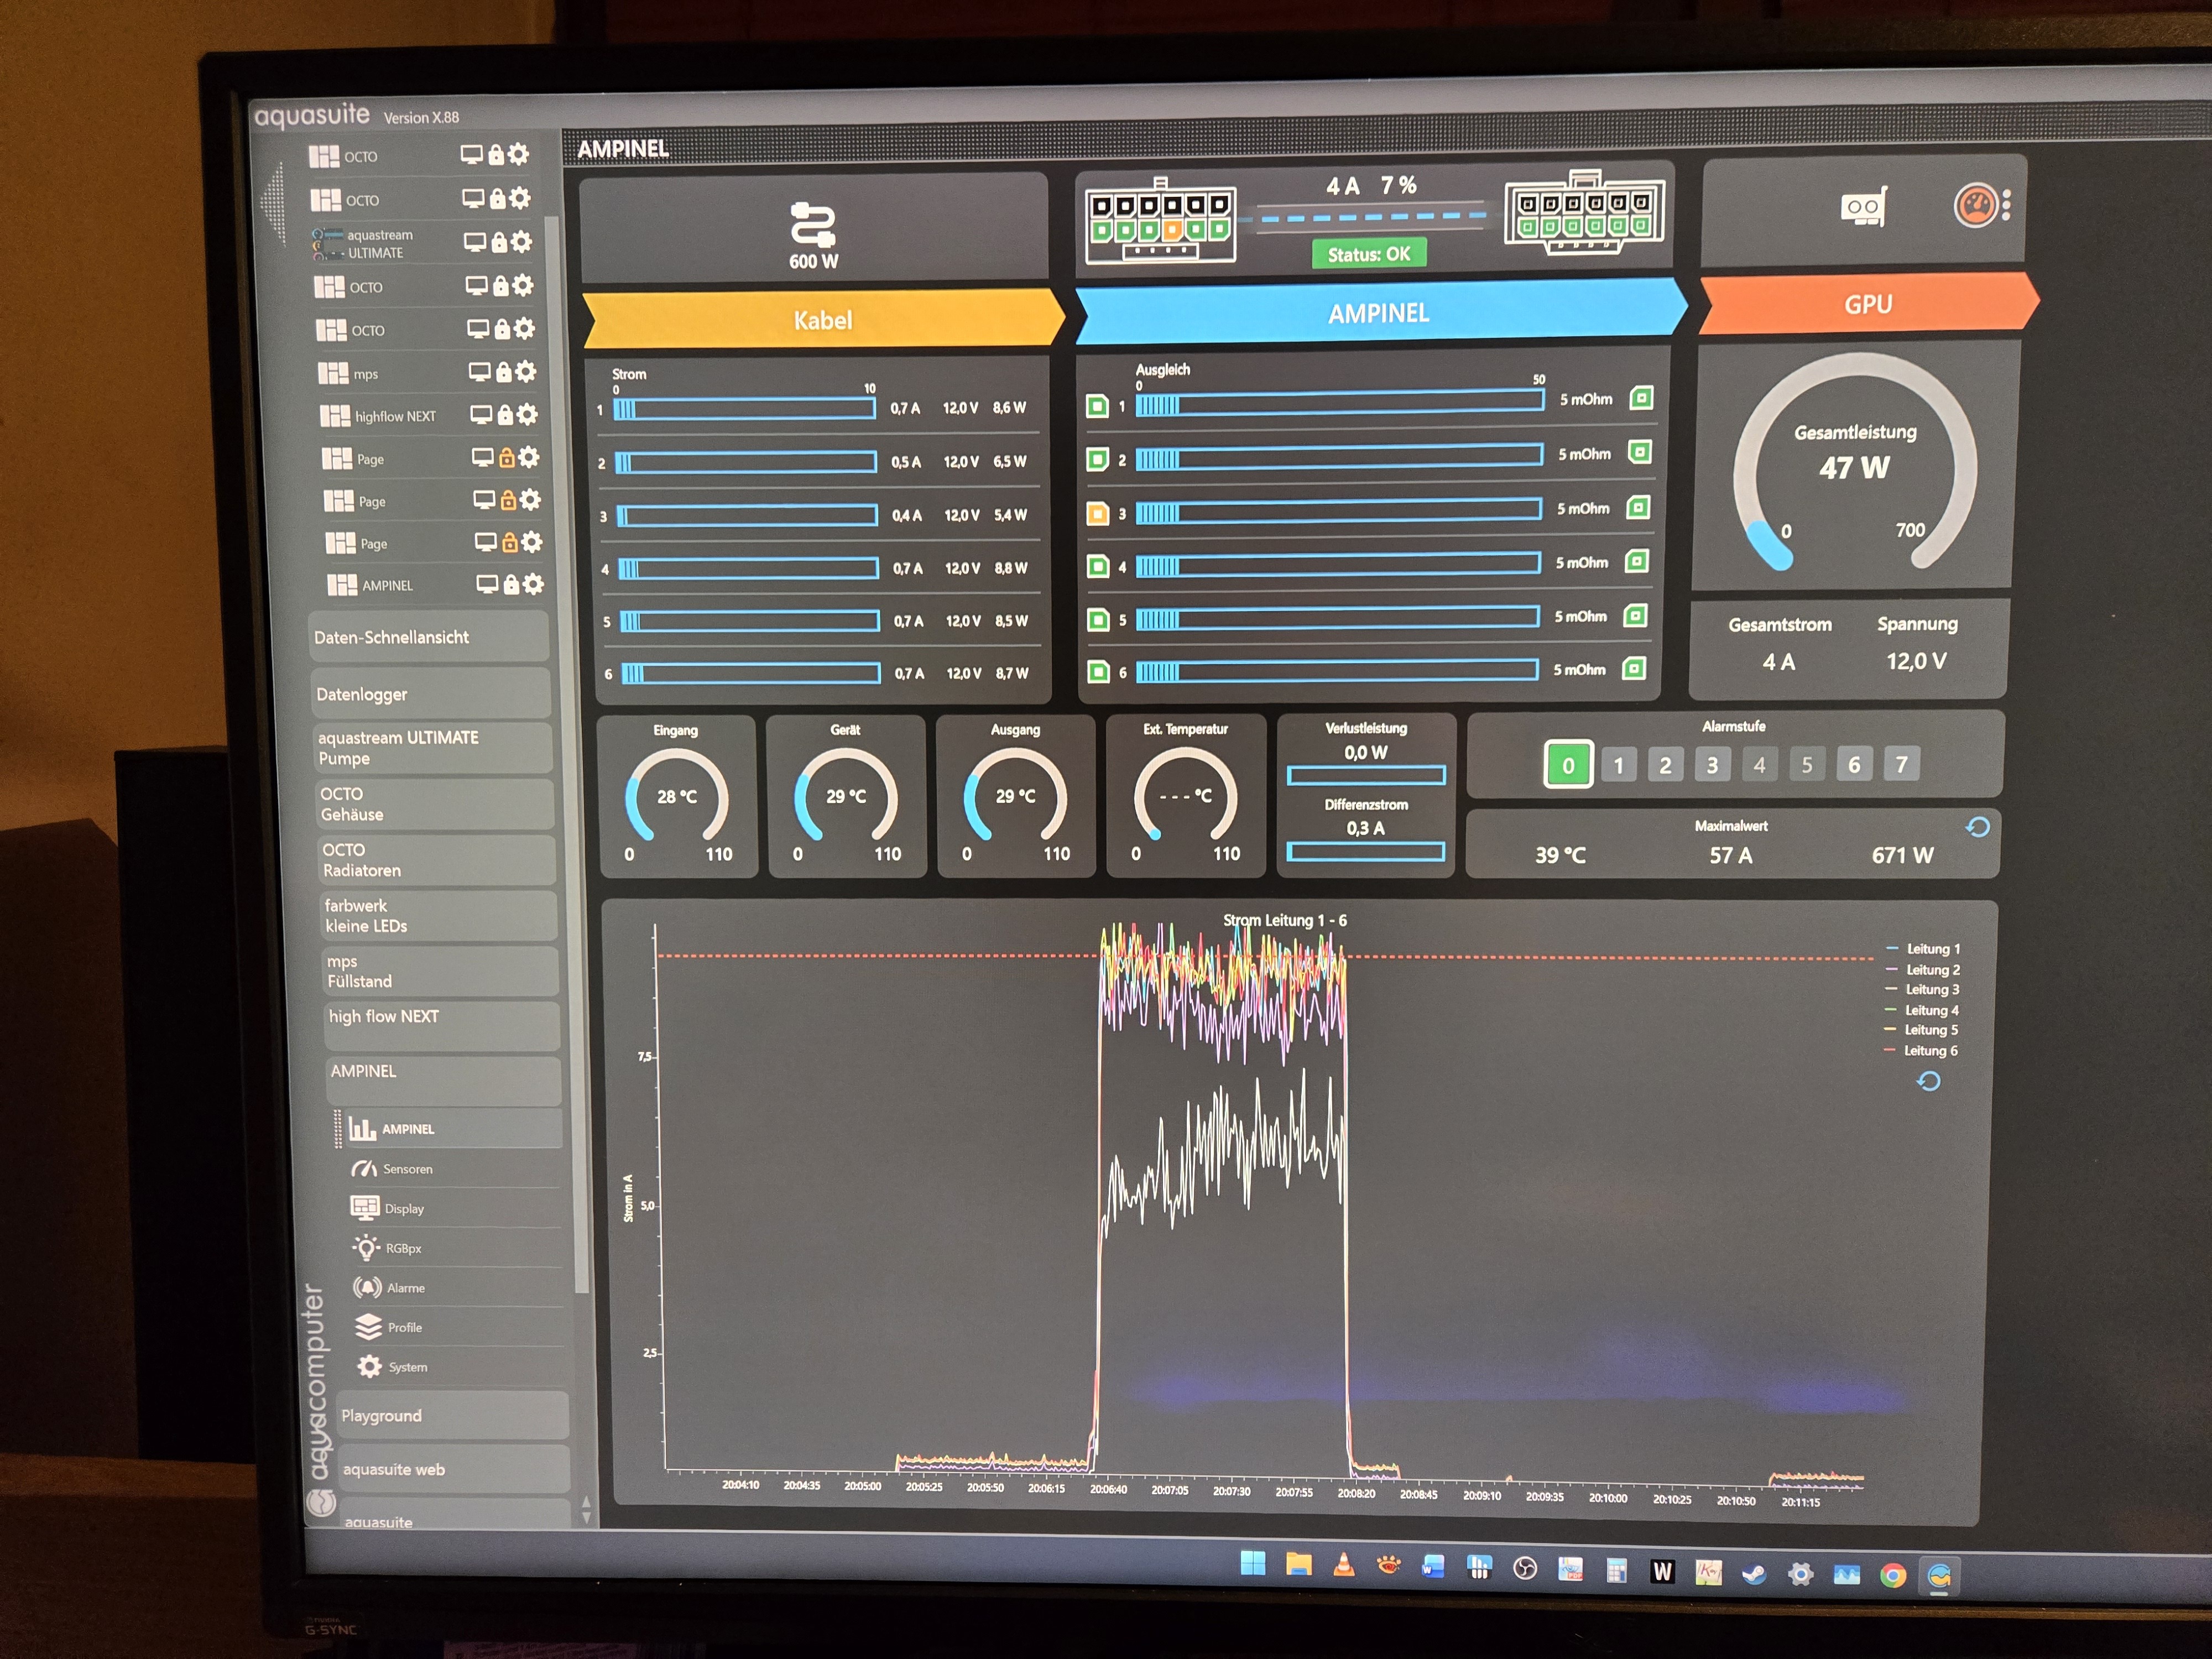2212x1659 pixels.
Task: Click the Ausgleich bar for line 2
Action: (x=1339, y=457)
